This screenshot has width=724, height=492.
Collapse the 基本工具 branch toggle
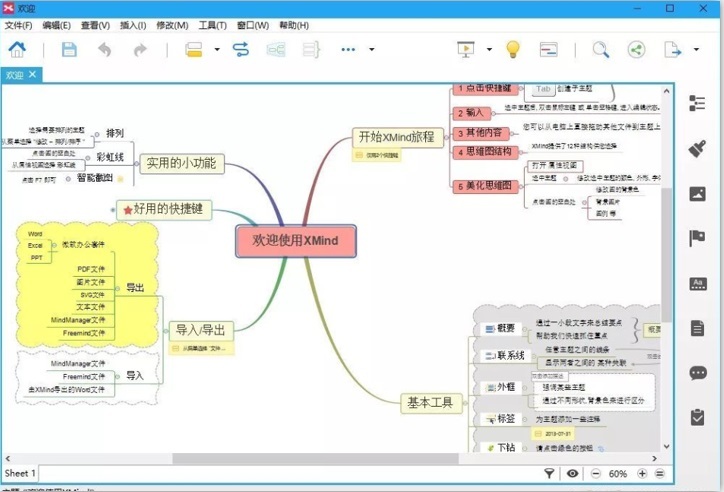465,403
